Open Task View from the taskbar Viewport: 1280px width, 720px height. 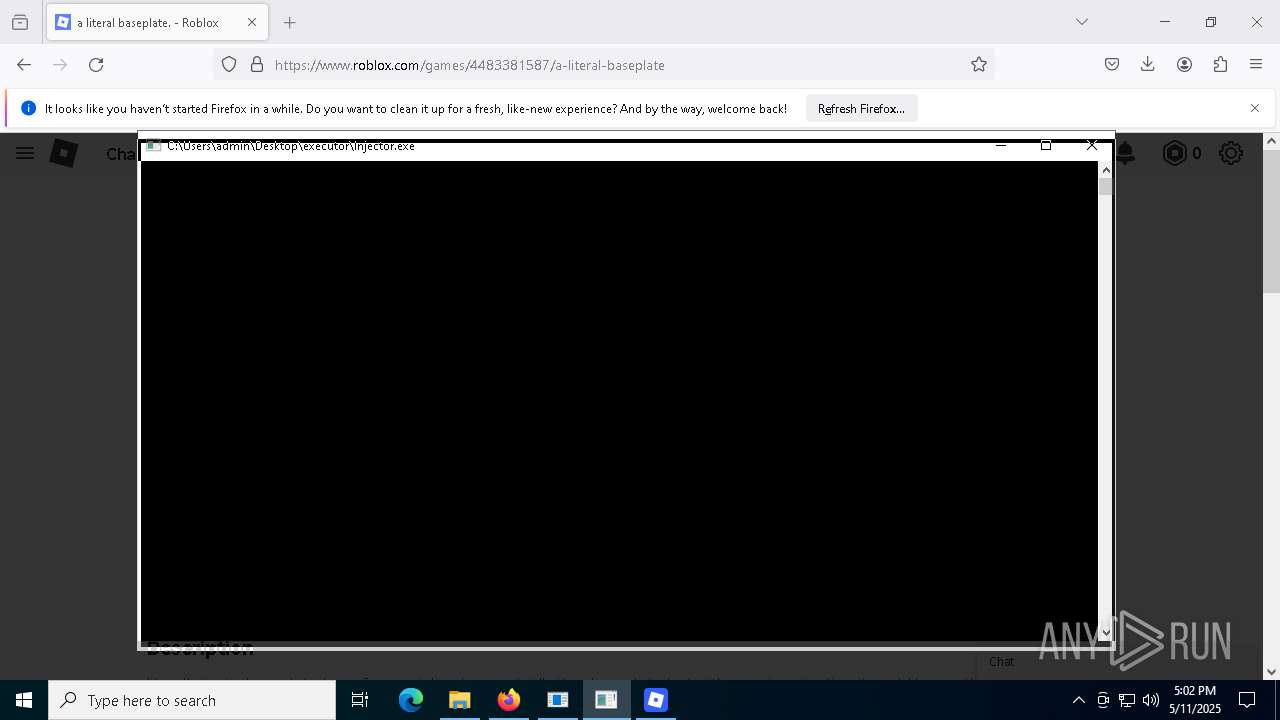360,700
